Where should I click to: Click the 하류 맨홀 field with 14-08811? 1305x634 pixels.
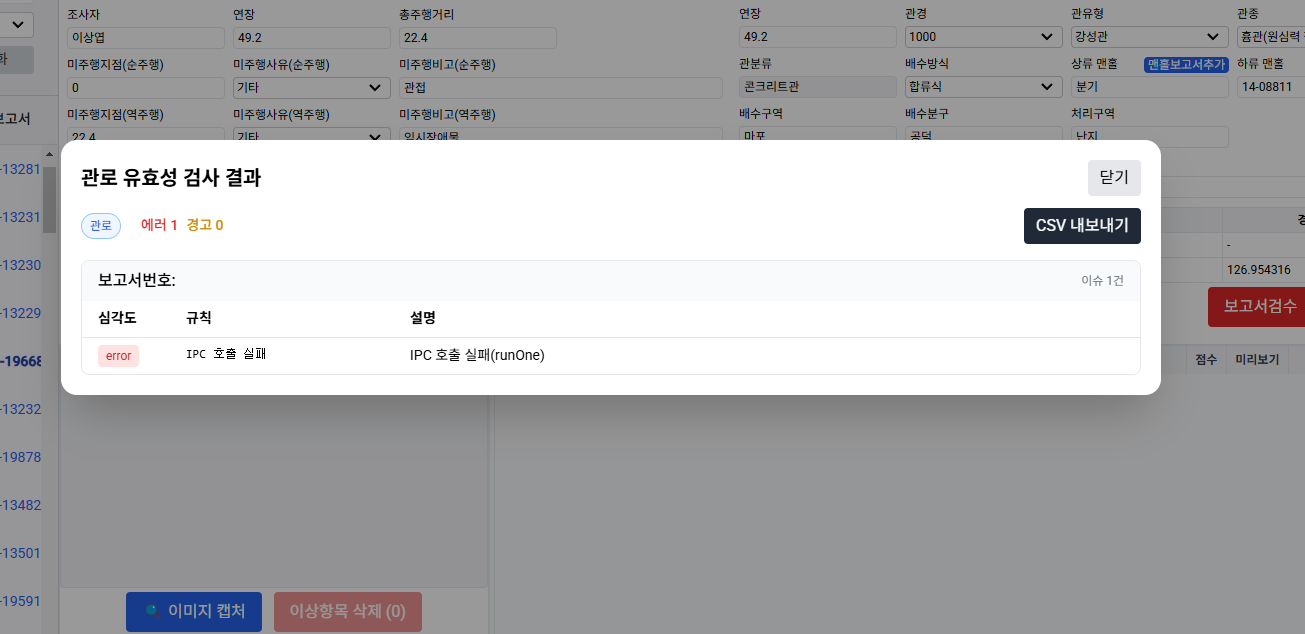1270,87
